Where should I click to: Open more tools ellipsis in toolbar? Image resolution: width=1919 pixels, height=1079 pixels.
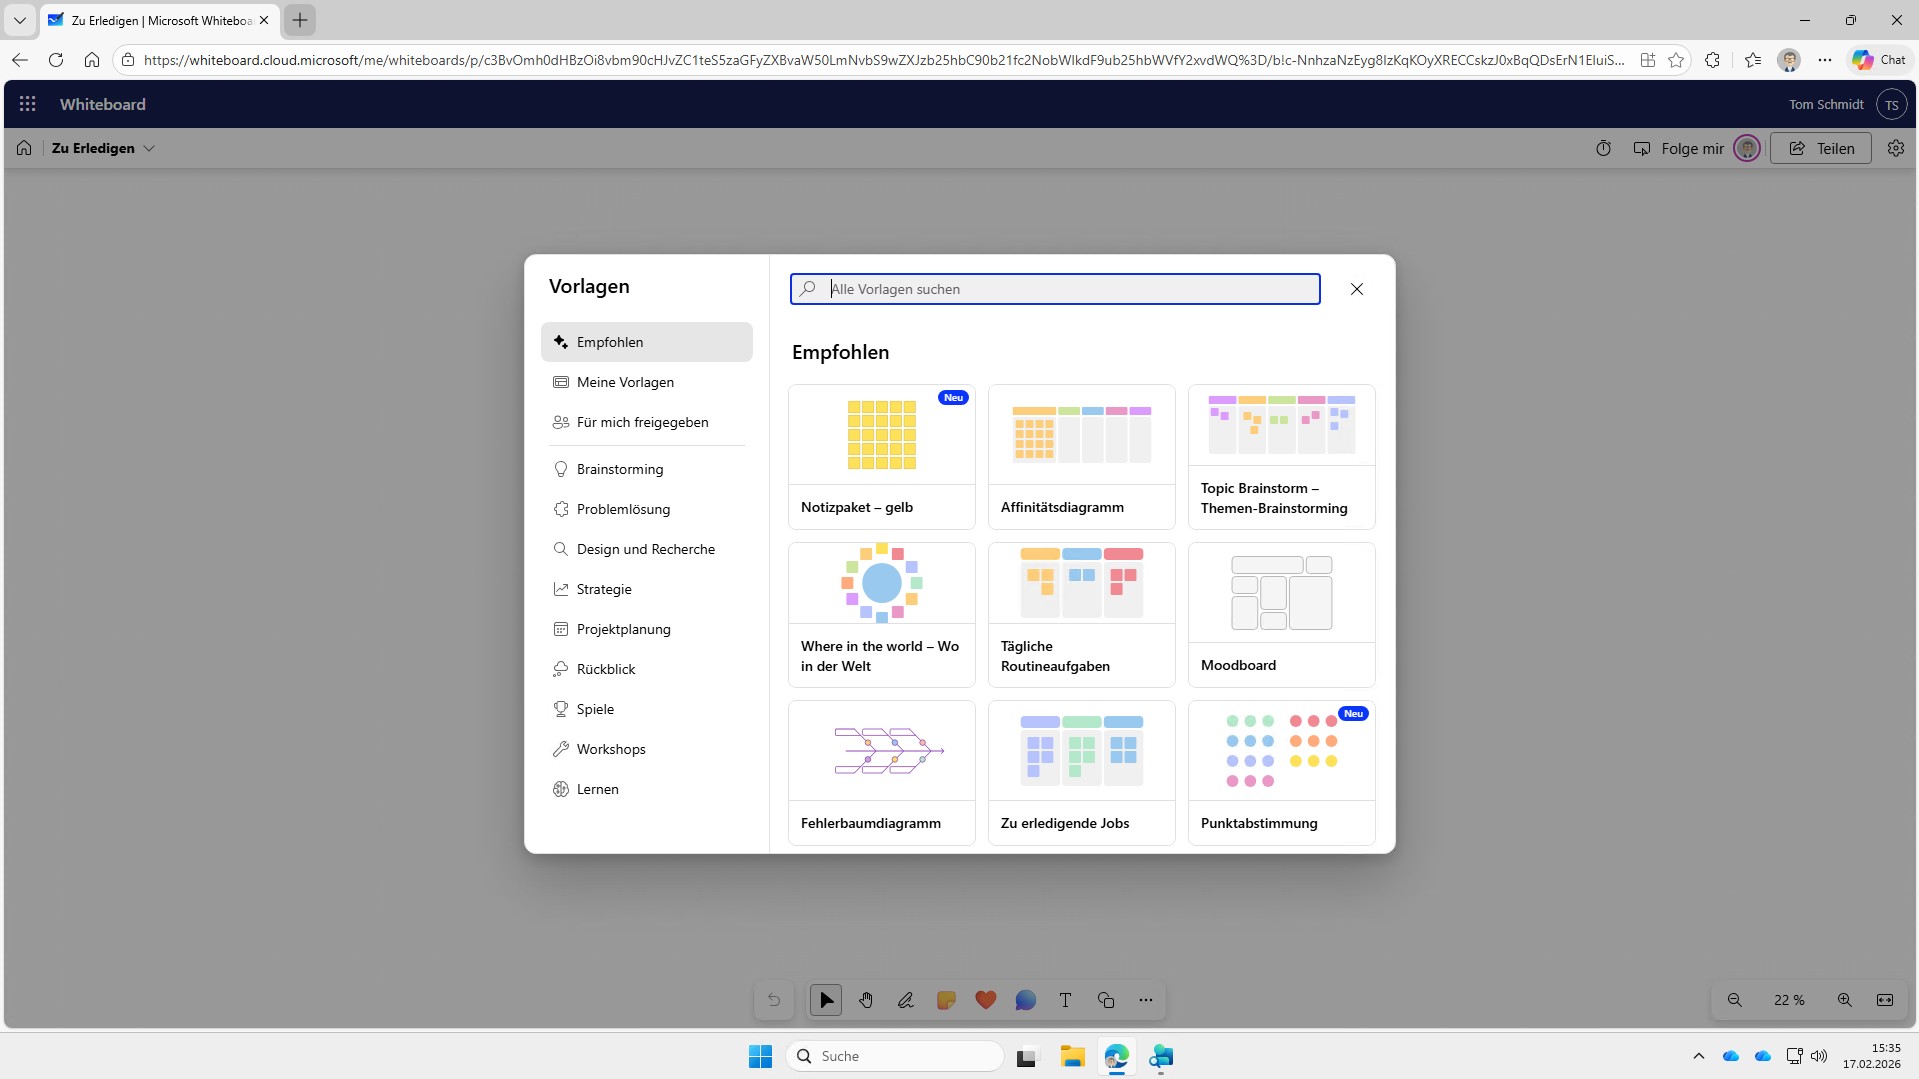[x=1145, y=1000]
